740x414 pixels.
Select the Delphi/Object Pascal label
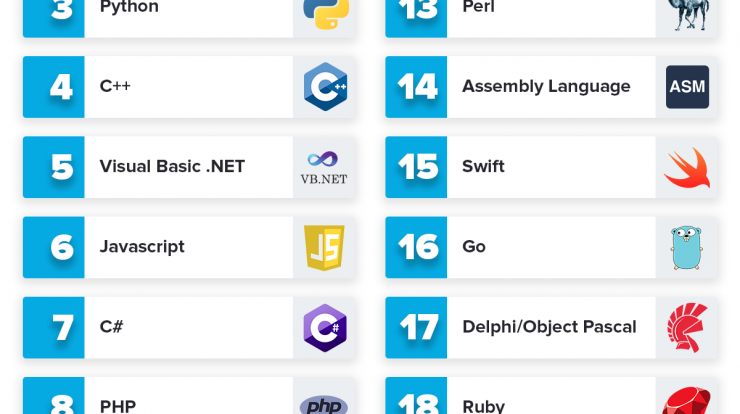(x=549, y=327)
